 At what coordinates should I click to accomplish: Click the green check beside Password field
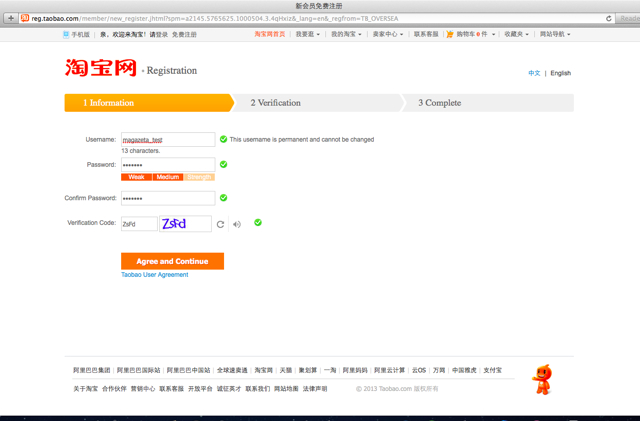223,164
